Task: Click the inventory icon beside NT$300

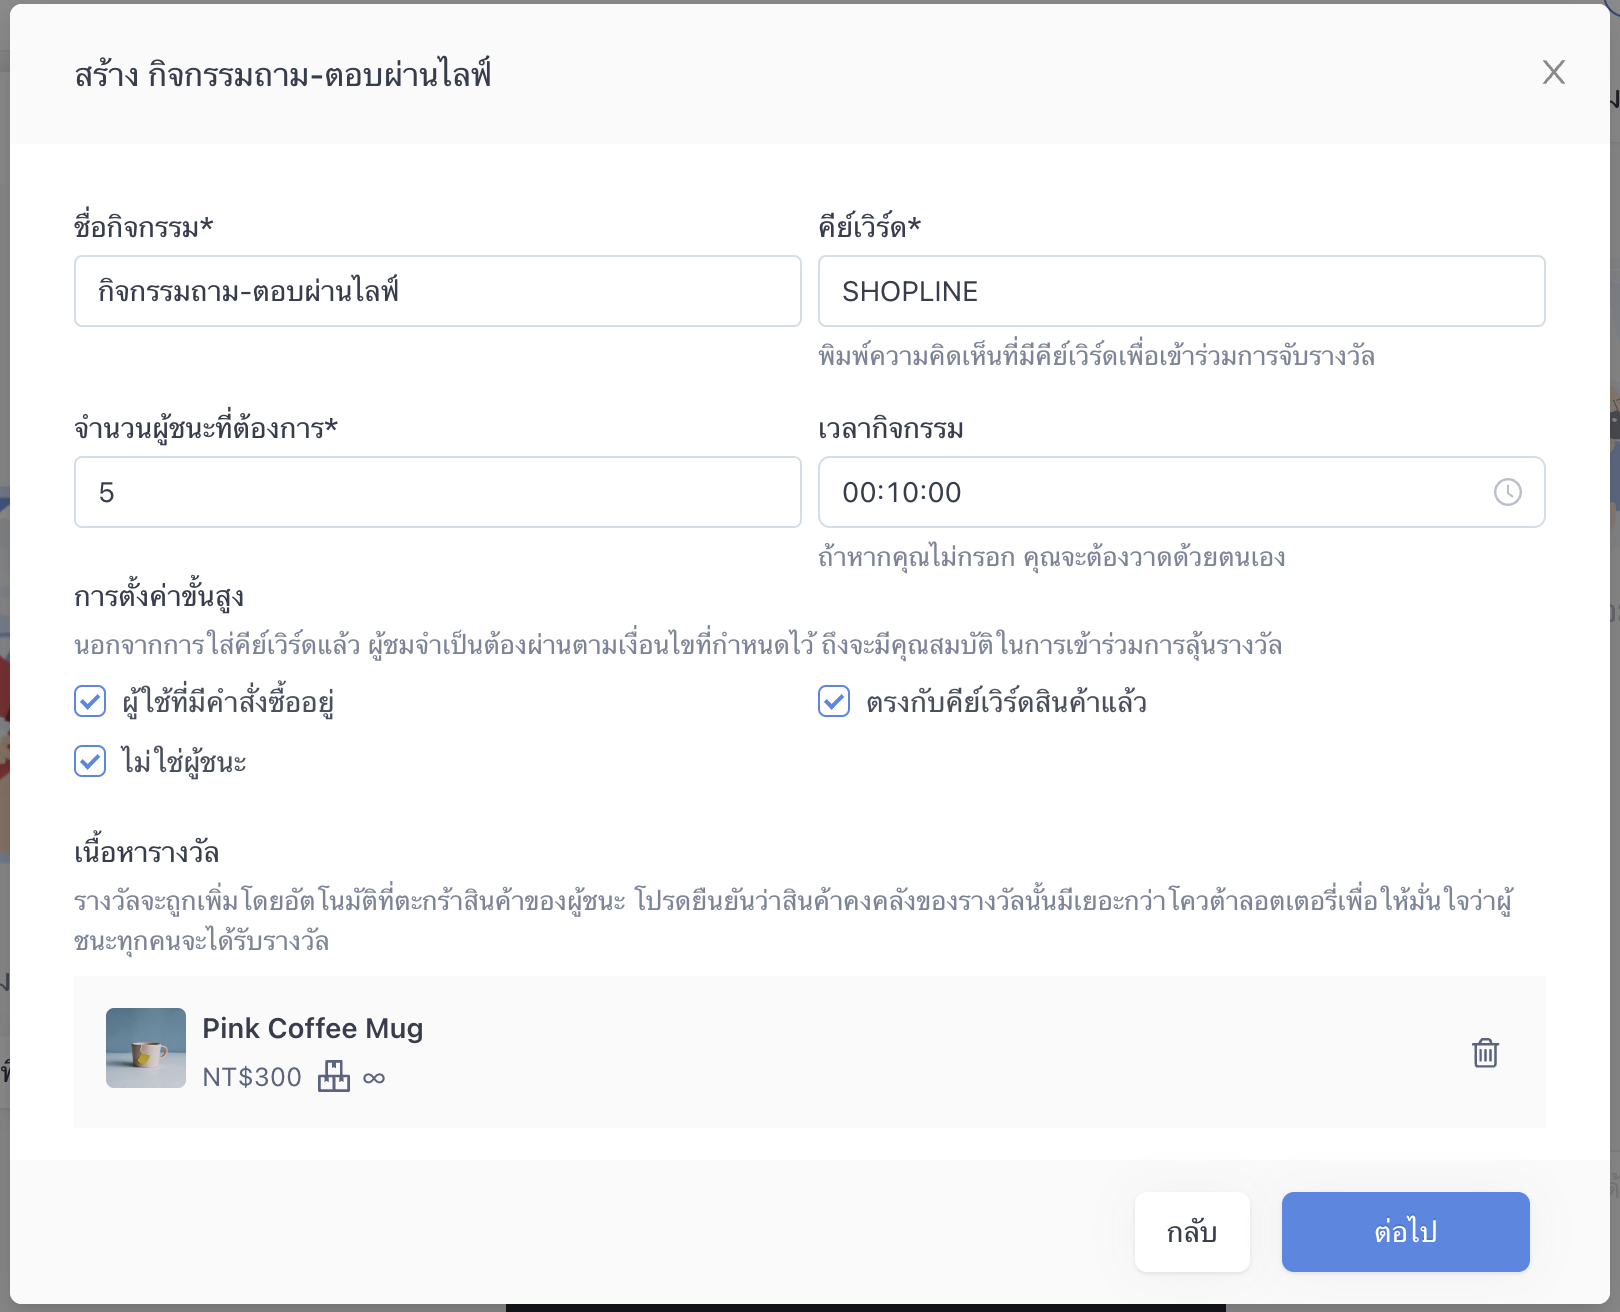Action: pyautogui.click(x=334, y=1077)
